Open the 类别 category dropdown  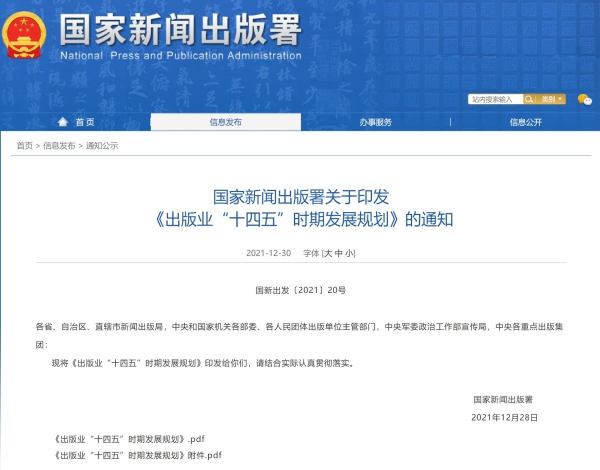[551, 100]
